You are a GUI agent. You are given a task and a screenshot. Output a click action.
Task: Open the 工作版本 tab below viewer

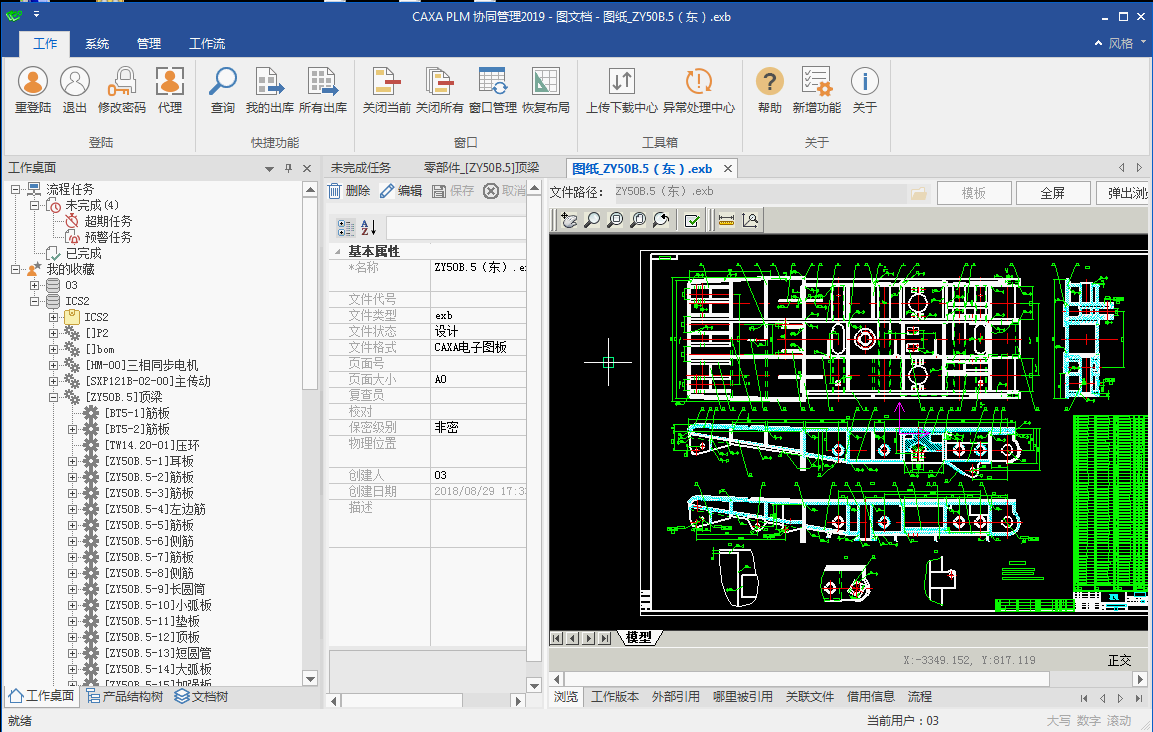pyautogui.click(x=615, y=697)
